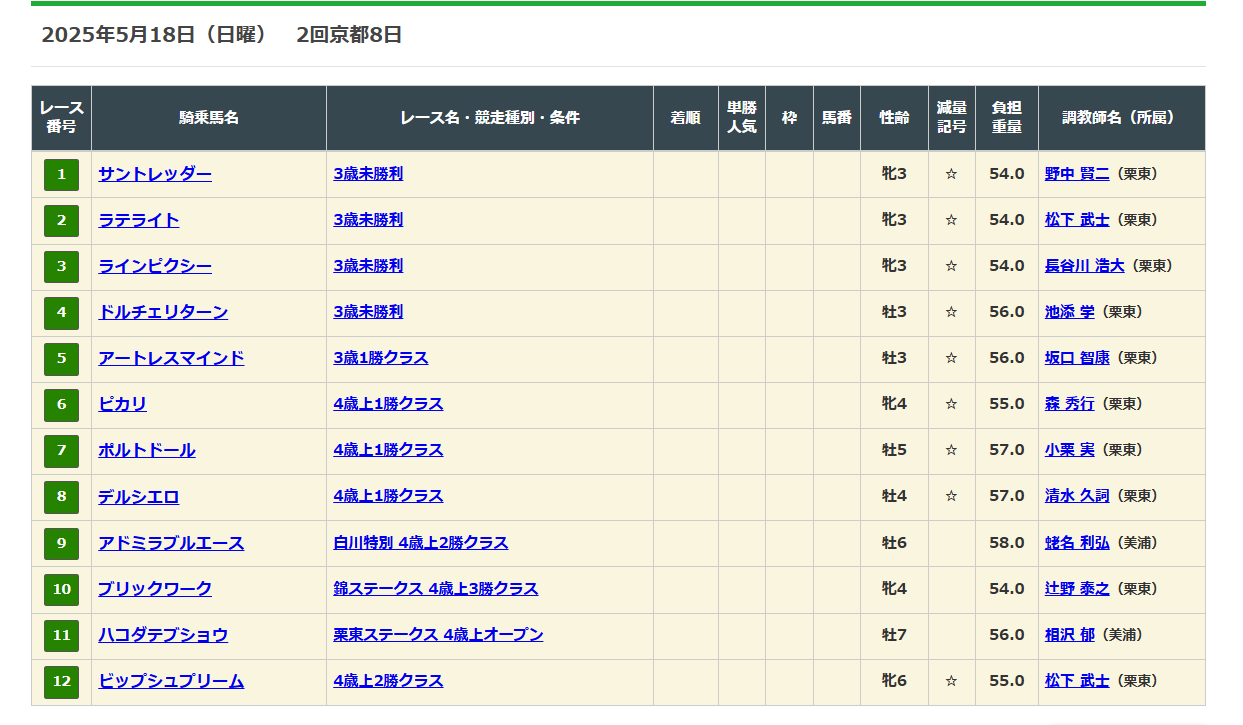Open the 3歳1勝クラス race link
Viewport: 1243px width, 725px height.
coord(381,358)
